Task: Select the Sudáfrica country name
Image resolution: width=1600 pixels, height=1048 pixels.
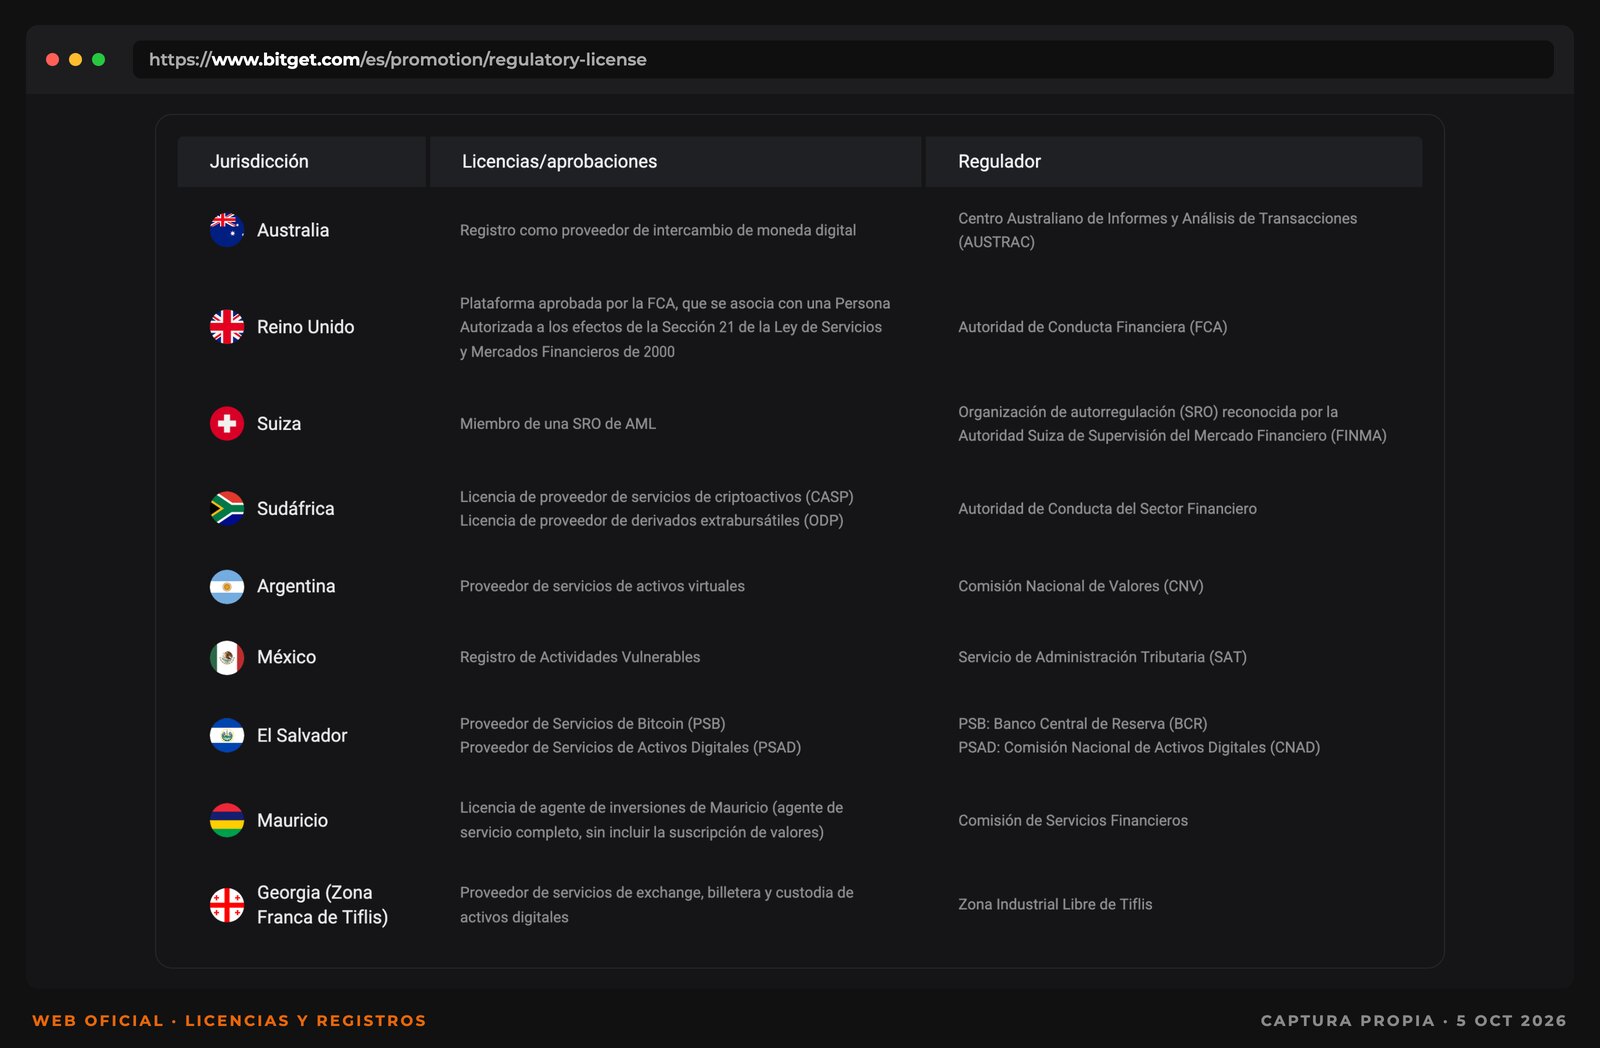Action: click(295, 508)
